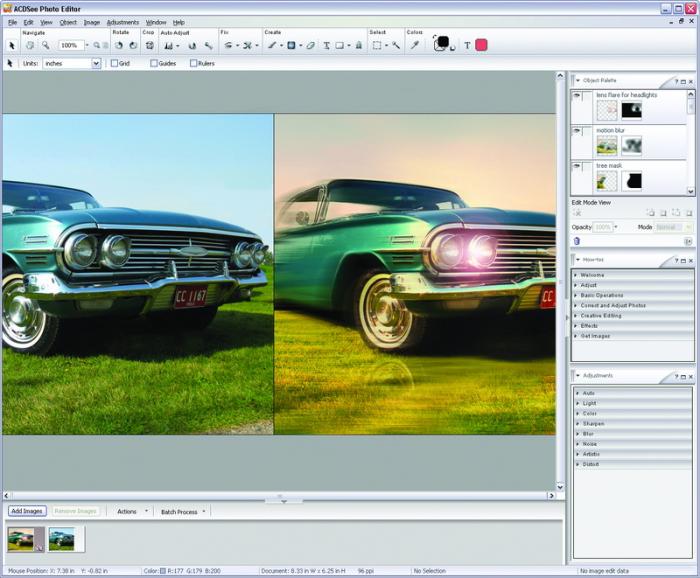Enable the Guides checkbox
700x578 pixels.
pyautogui.click(x=154, y=63)
